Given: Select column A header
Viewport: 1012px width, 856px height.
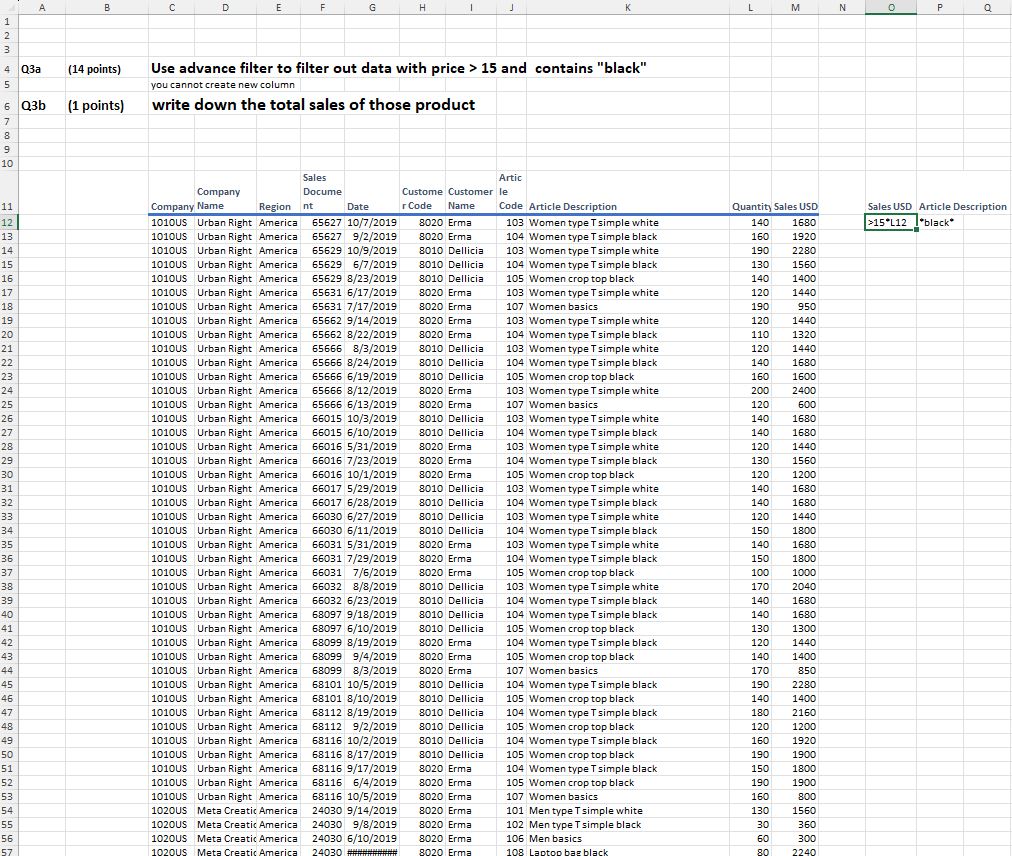Looking at the screenshot, I should point(41,8).
